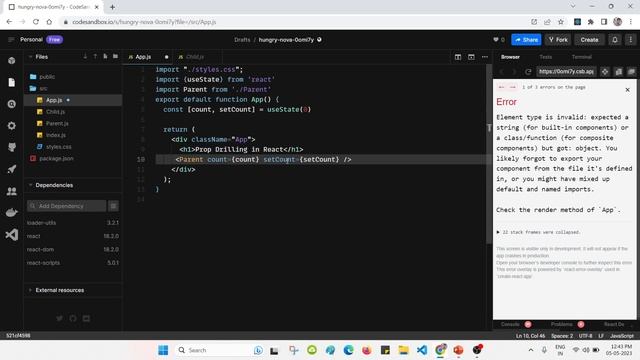Viewport: 640px width, 360px height.
Task: Open the hamburger menu beside Personal
Action: [x=11, y=40]
